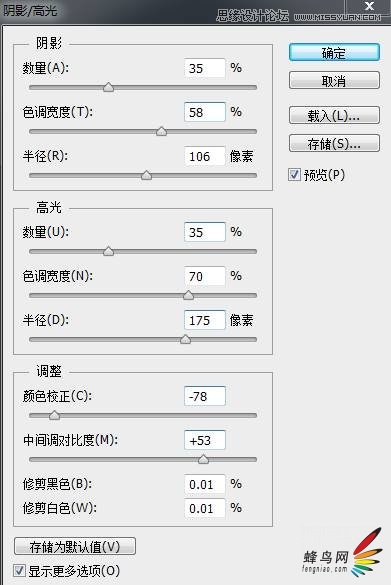Click the highlights 数量(U) slider handle

coord(109,251)
